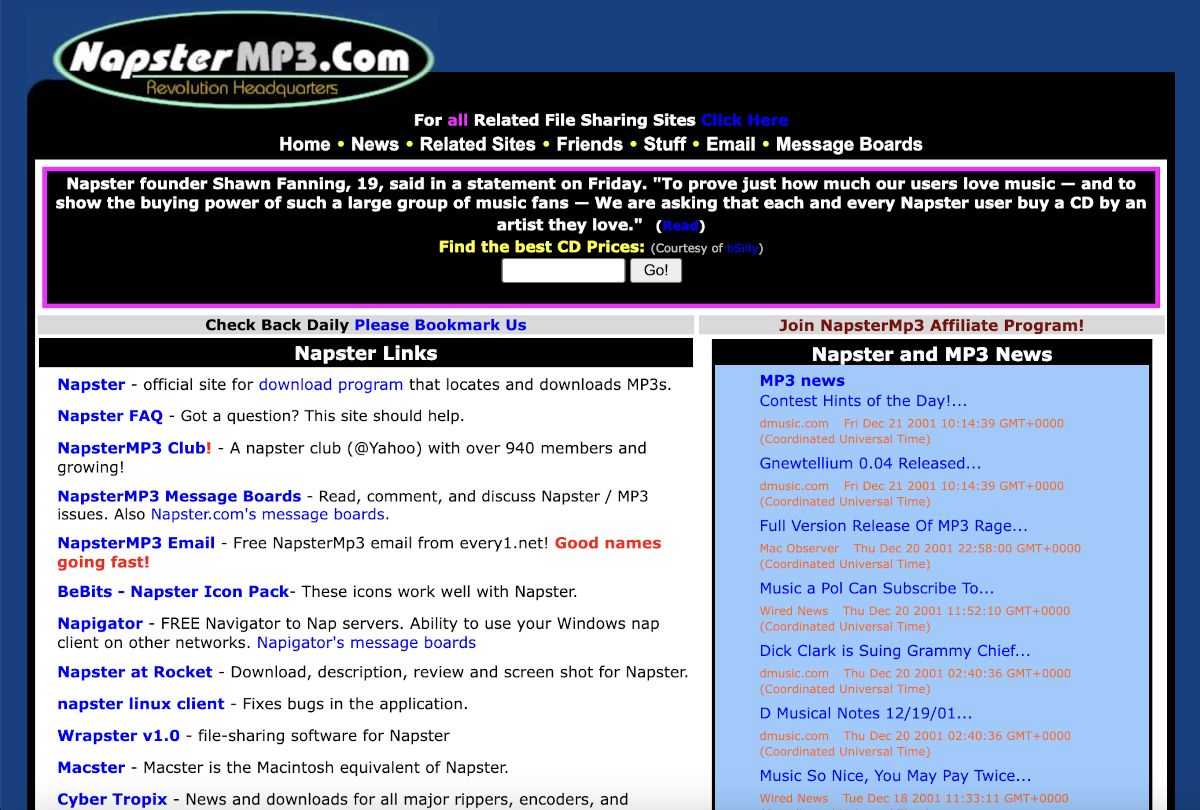The width and height of the screenshot is (1200, 810).
Task: Click the NapsterMP3.Com logo
Action: point(243,59)
